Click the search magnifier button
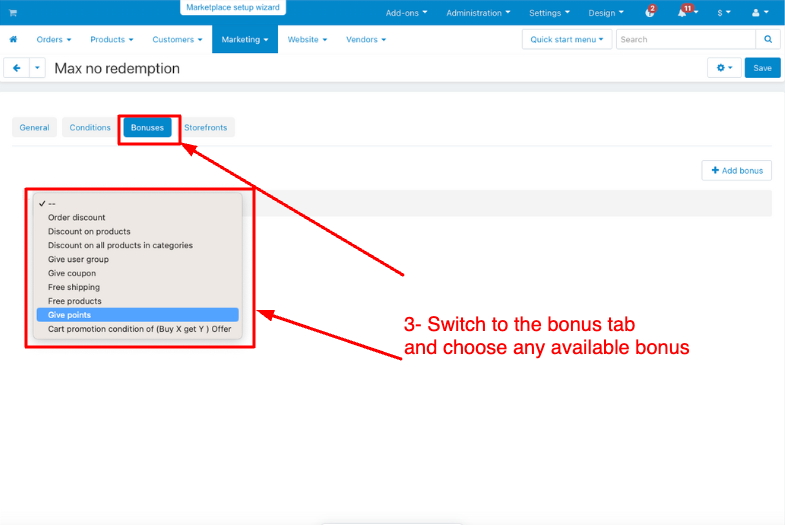This screenshot has width=785, height=525. point(768,40)
